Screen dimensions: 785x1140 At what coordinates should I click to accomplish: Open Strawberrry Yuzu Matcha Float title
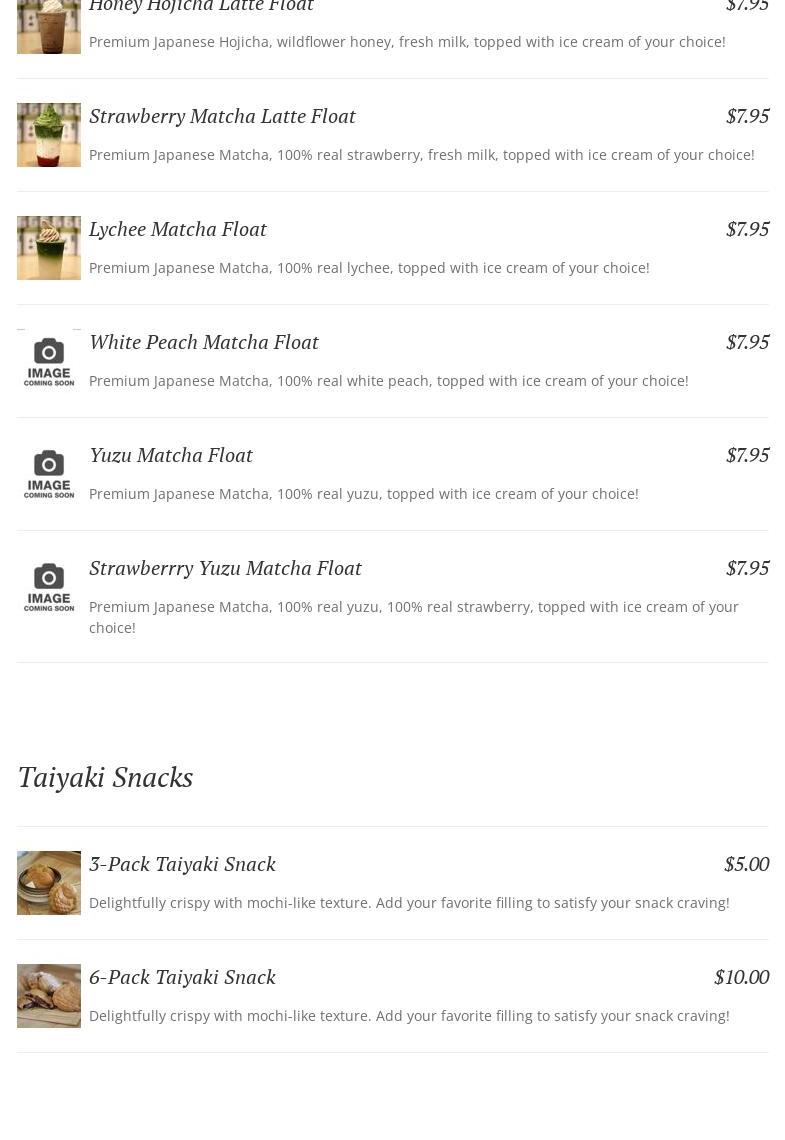click(x=225, y=568)
